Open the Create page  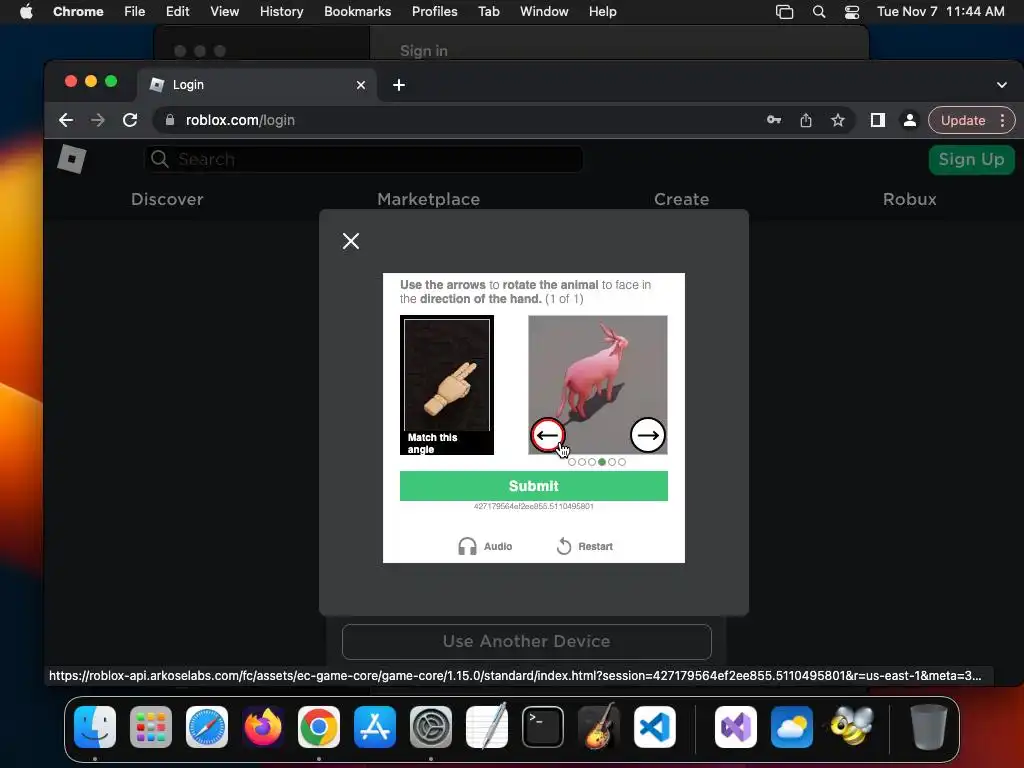681,199
